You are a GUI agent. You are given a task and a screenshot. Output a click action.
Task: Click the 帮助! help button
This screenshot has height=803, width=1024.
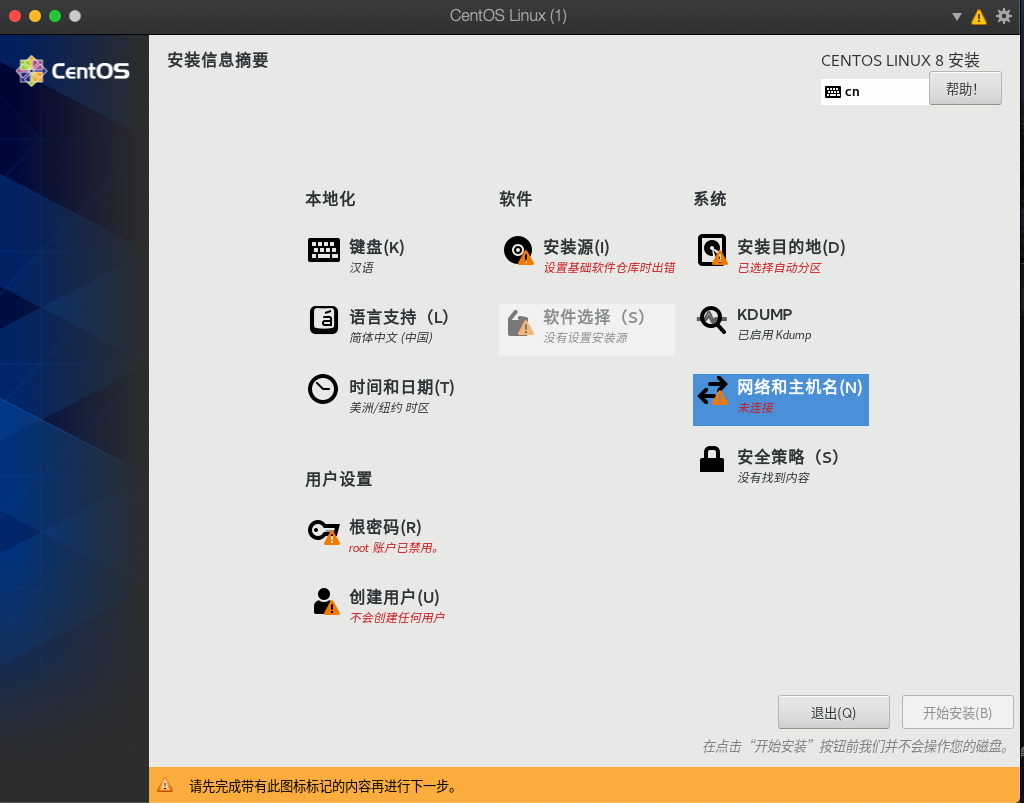tap(965, 88)
